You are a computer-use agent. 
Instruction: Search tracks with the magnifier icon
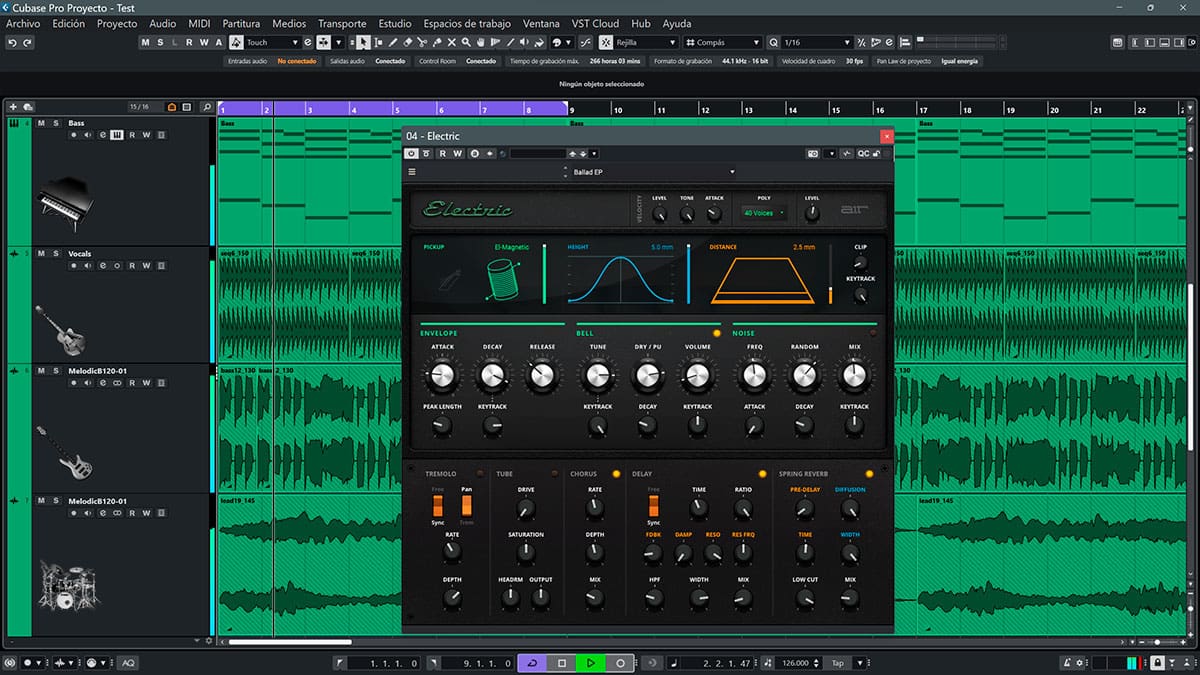(207, 107)
